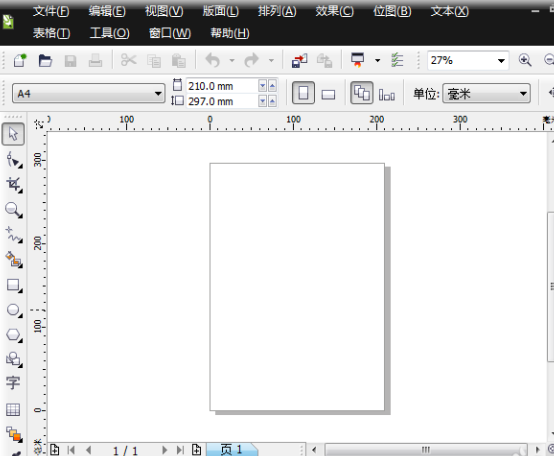Choose the Text tool 字
The image size is (554, 456).
point(13,383)
